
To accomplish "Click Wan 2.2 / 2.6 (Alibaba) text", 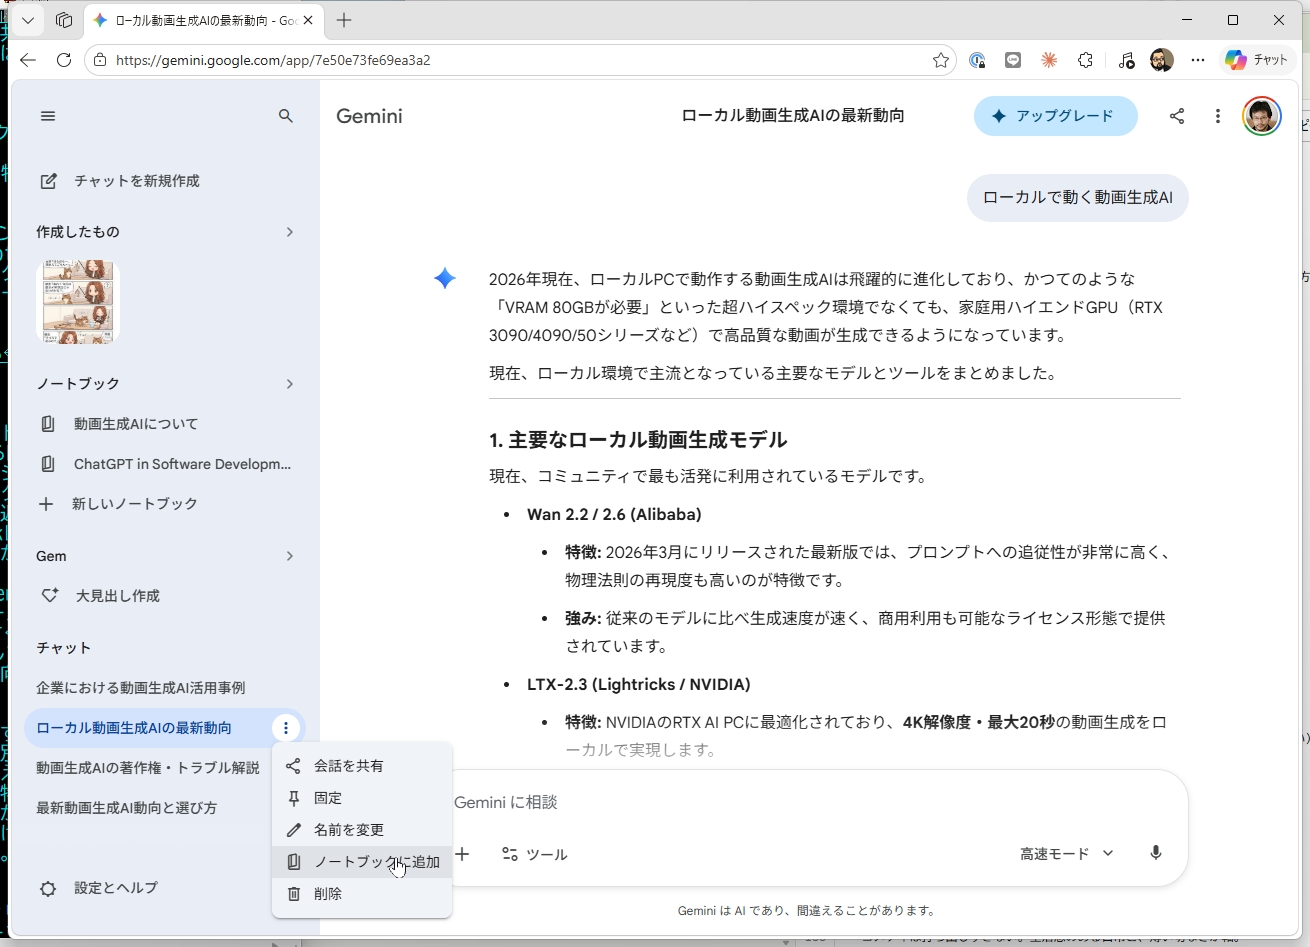I will point(614,515).
